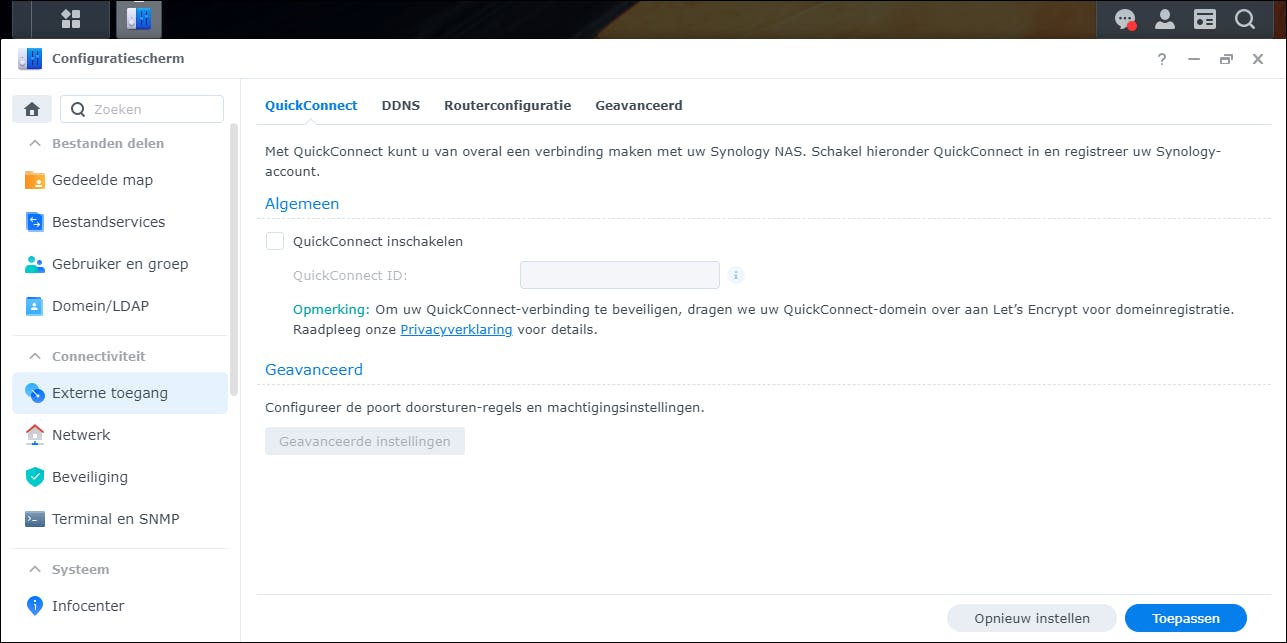Collapse the Bestanden delen section
Image resolution: width=1287 pixels, height=643 pixels.
coord(35,143)
